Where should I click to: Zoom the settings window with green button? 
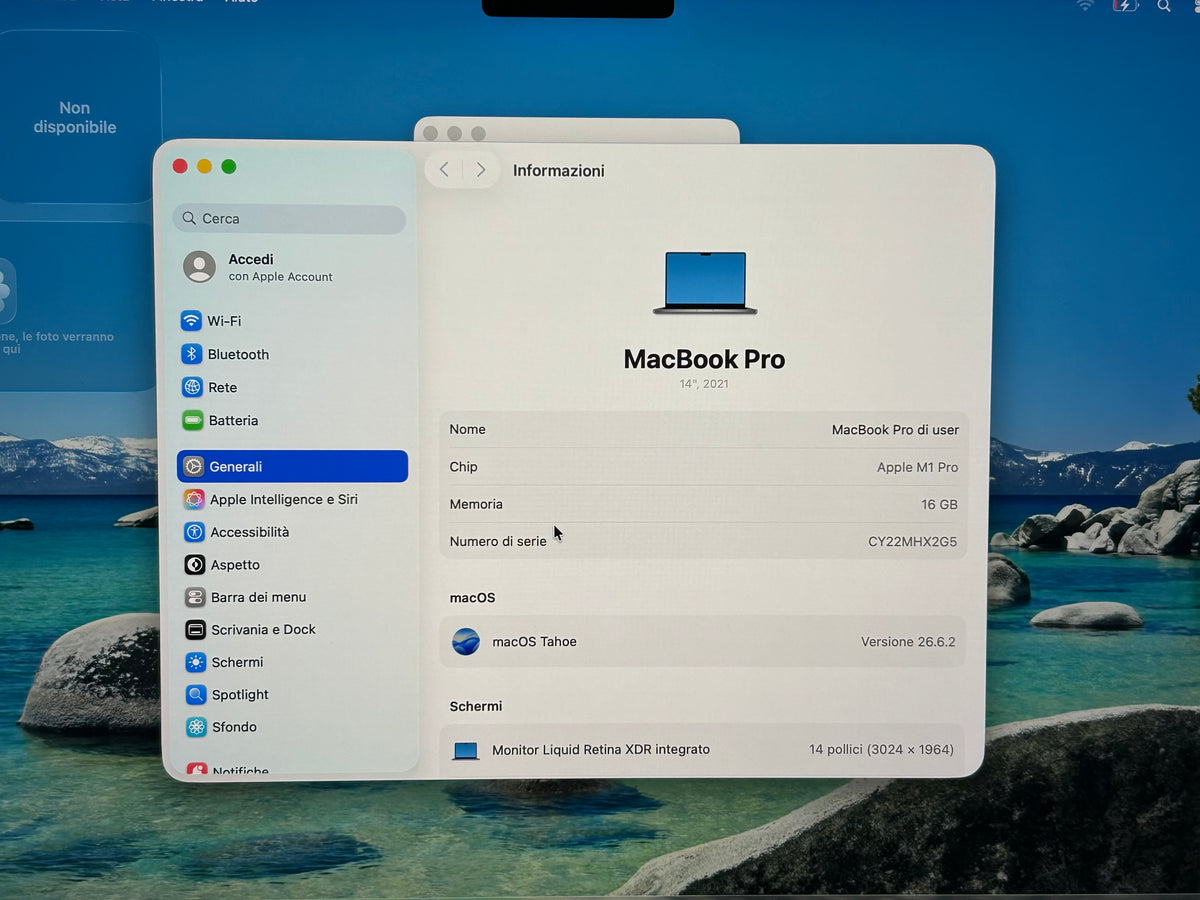(229, 167)
